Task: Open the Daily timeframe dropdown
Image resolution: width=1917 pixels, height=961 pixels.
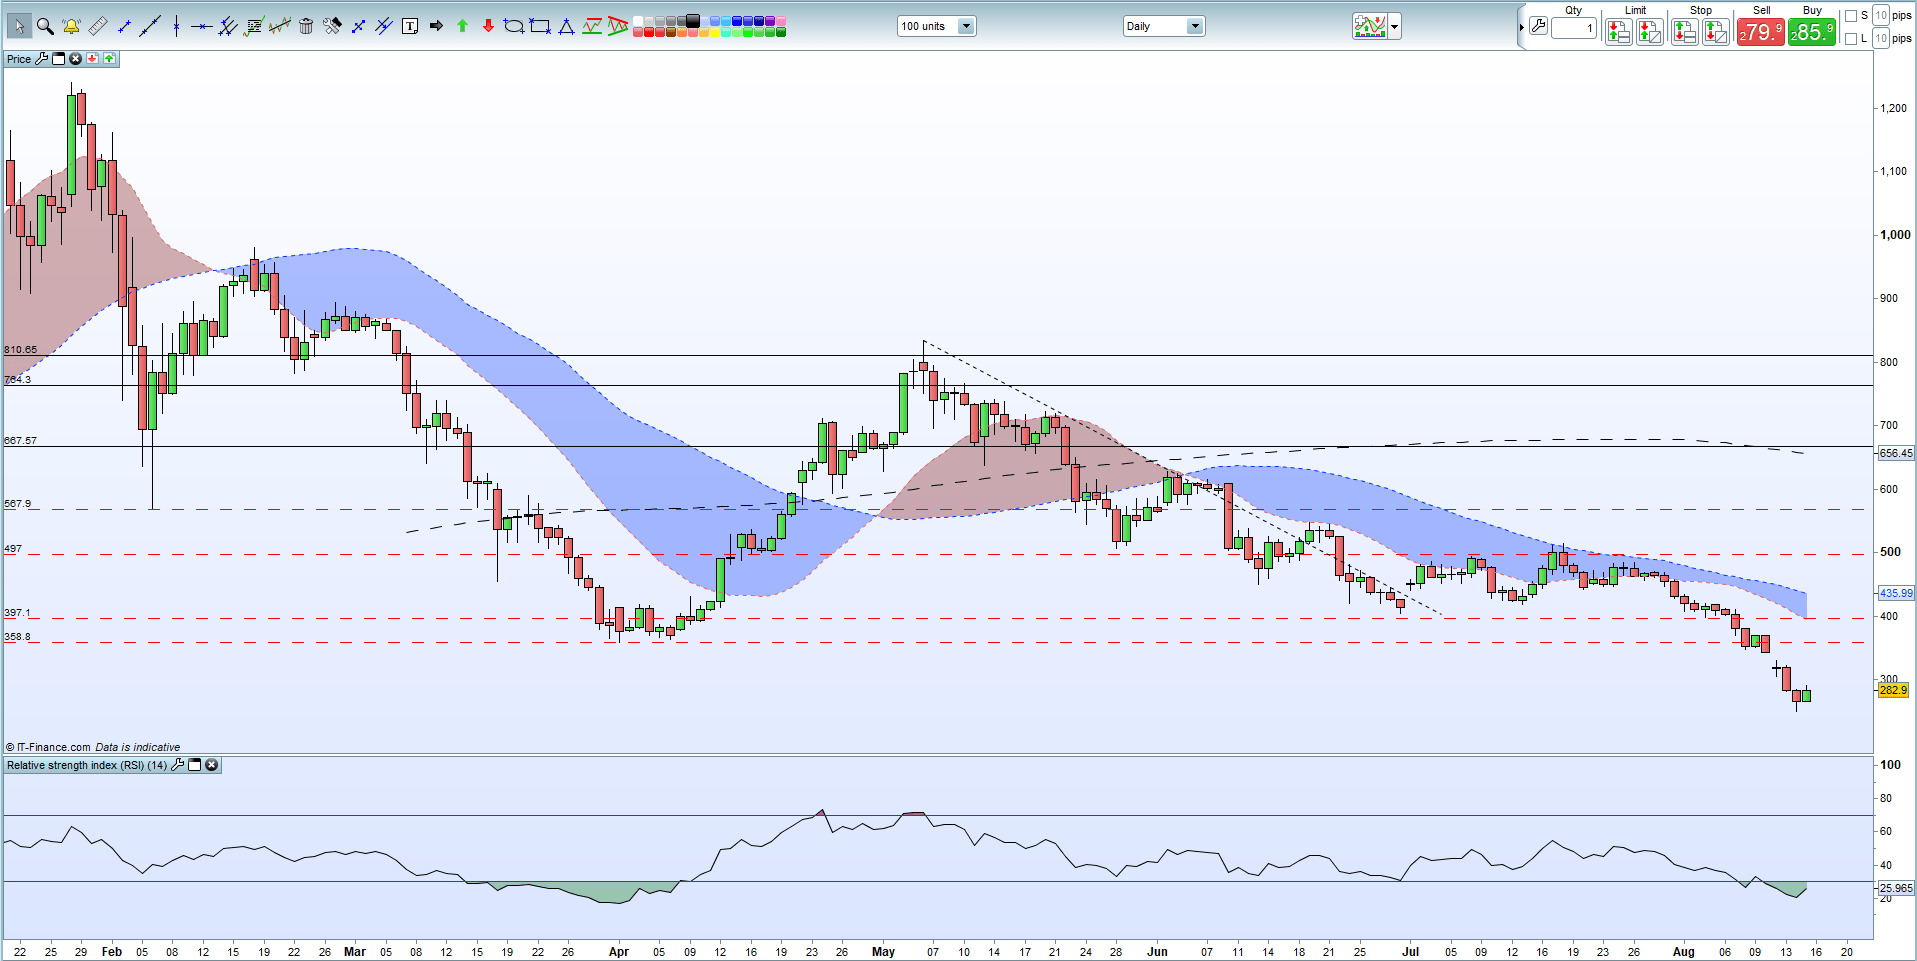Action: (1194, 27)
